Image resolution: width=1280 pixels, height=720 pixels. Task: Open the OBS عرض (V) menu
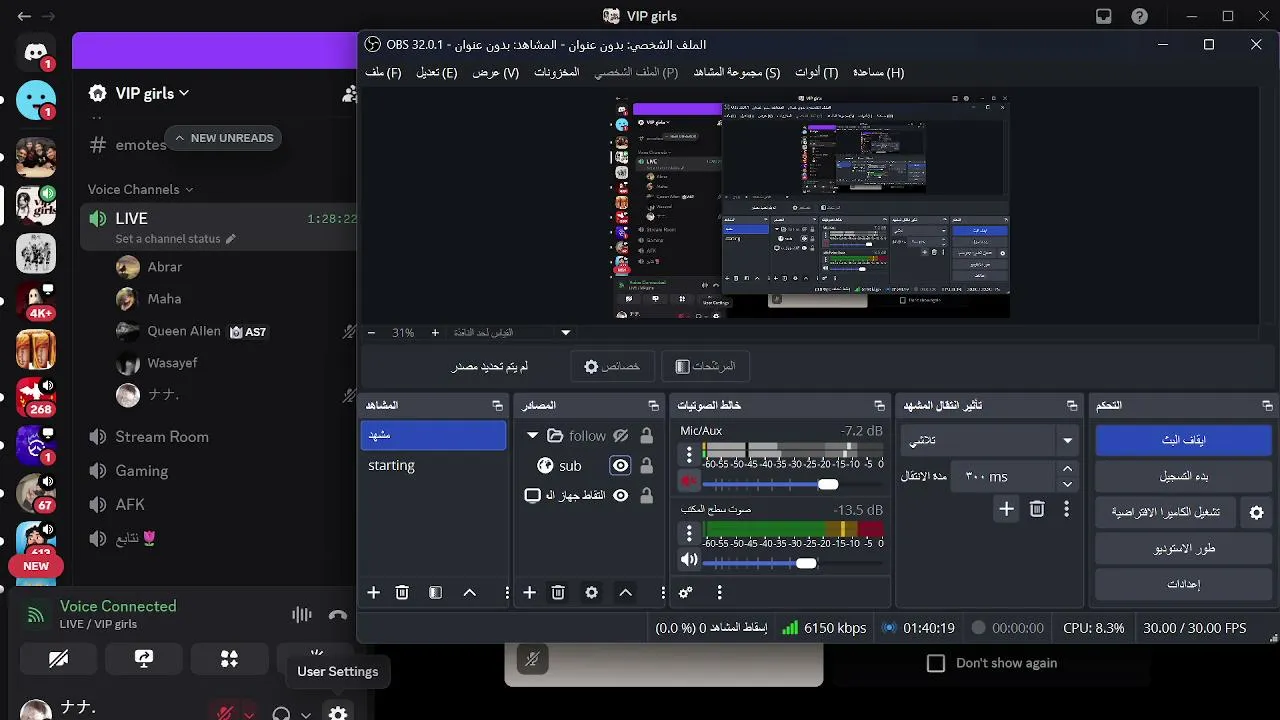[496, 73]
